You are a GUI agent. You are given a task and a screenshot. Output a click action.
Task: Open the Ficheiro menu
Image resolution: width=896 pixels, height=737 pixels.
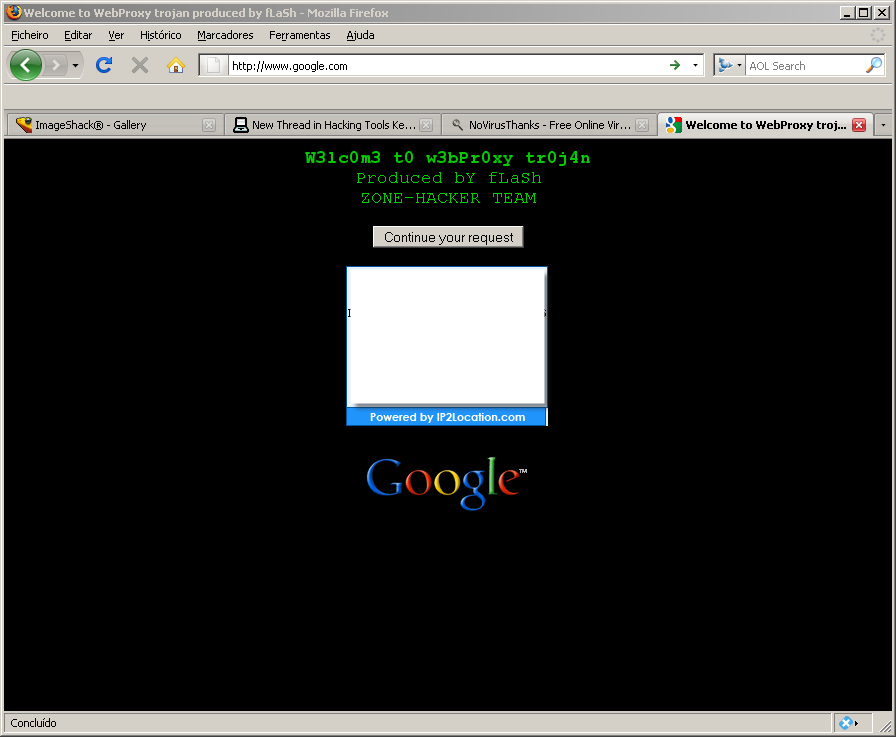point(30,35)
